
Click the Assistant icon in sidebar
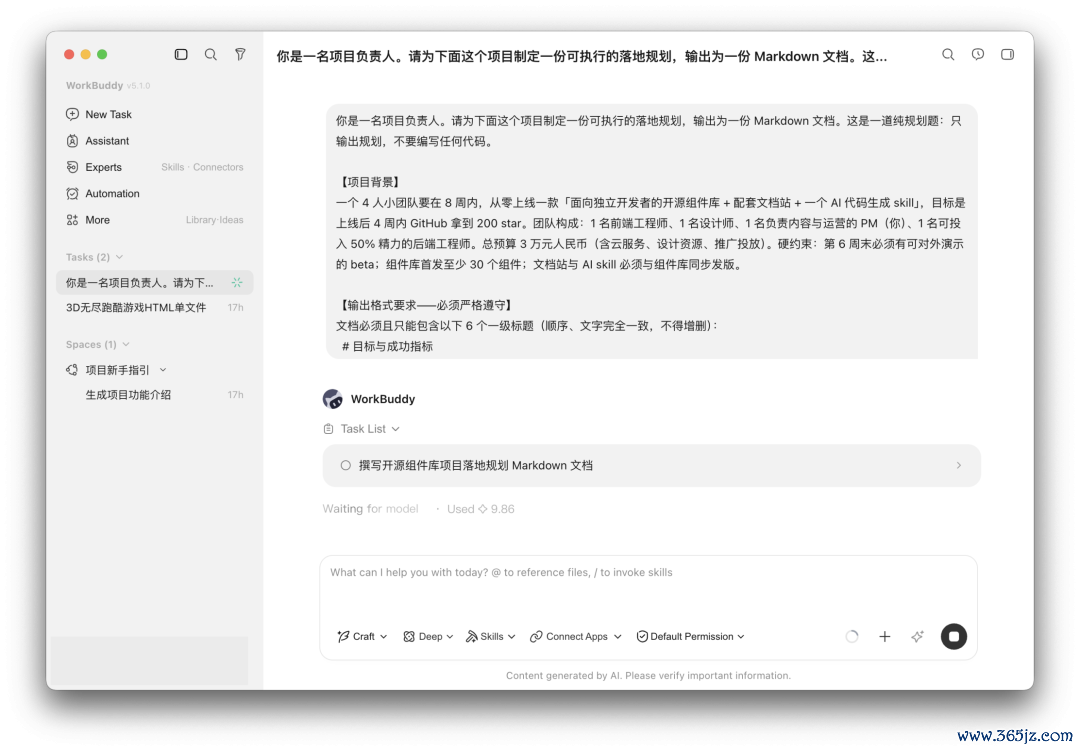pos(72,141)
